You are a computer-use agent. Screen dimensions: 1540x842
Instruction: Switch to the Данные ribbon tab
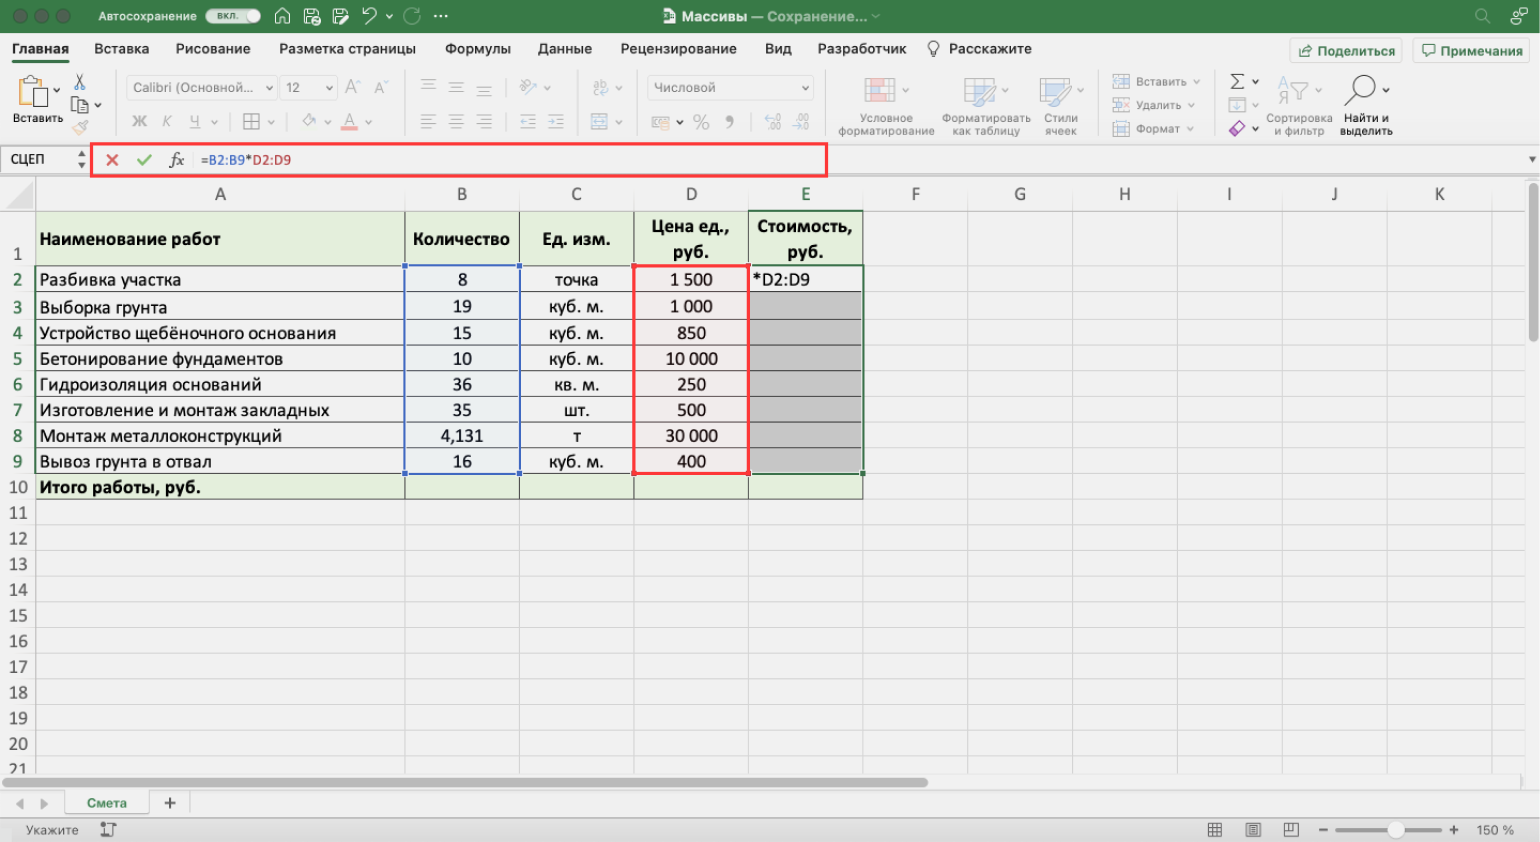(x=564, y=49)
